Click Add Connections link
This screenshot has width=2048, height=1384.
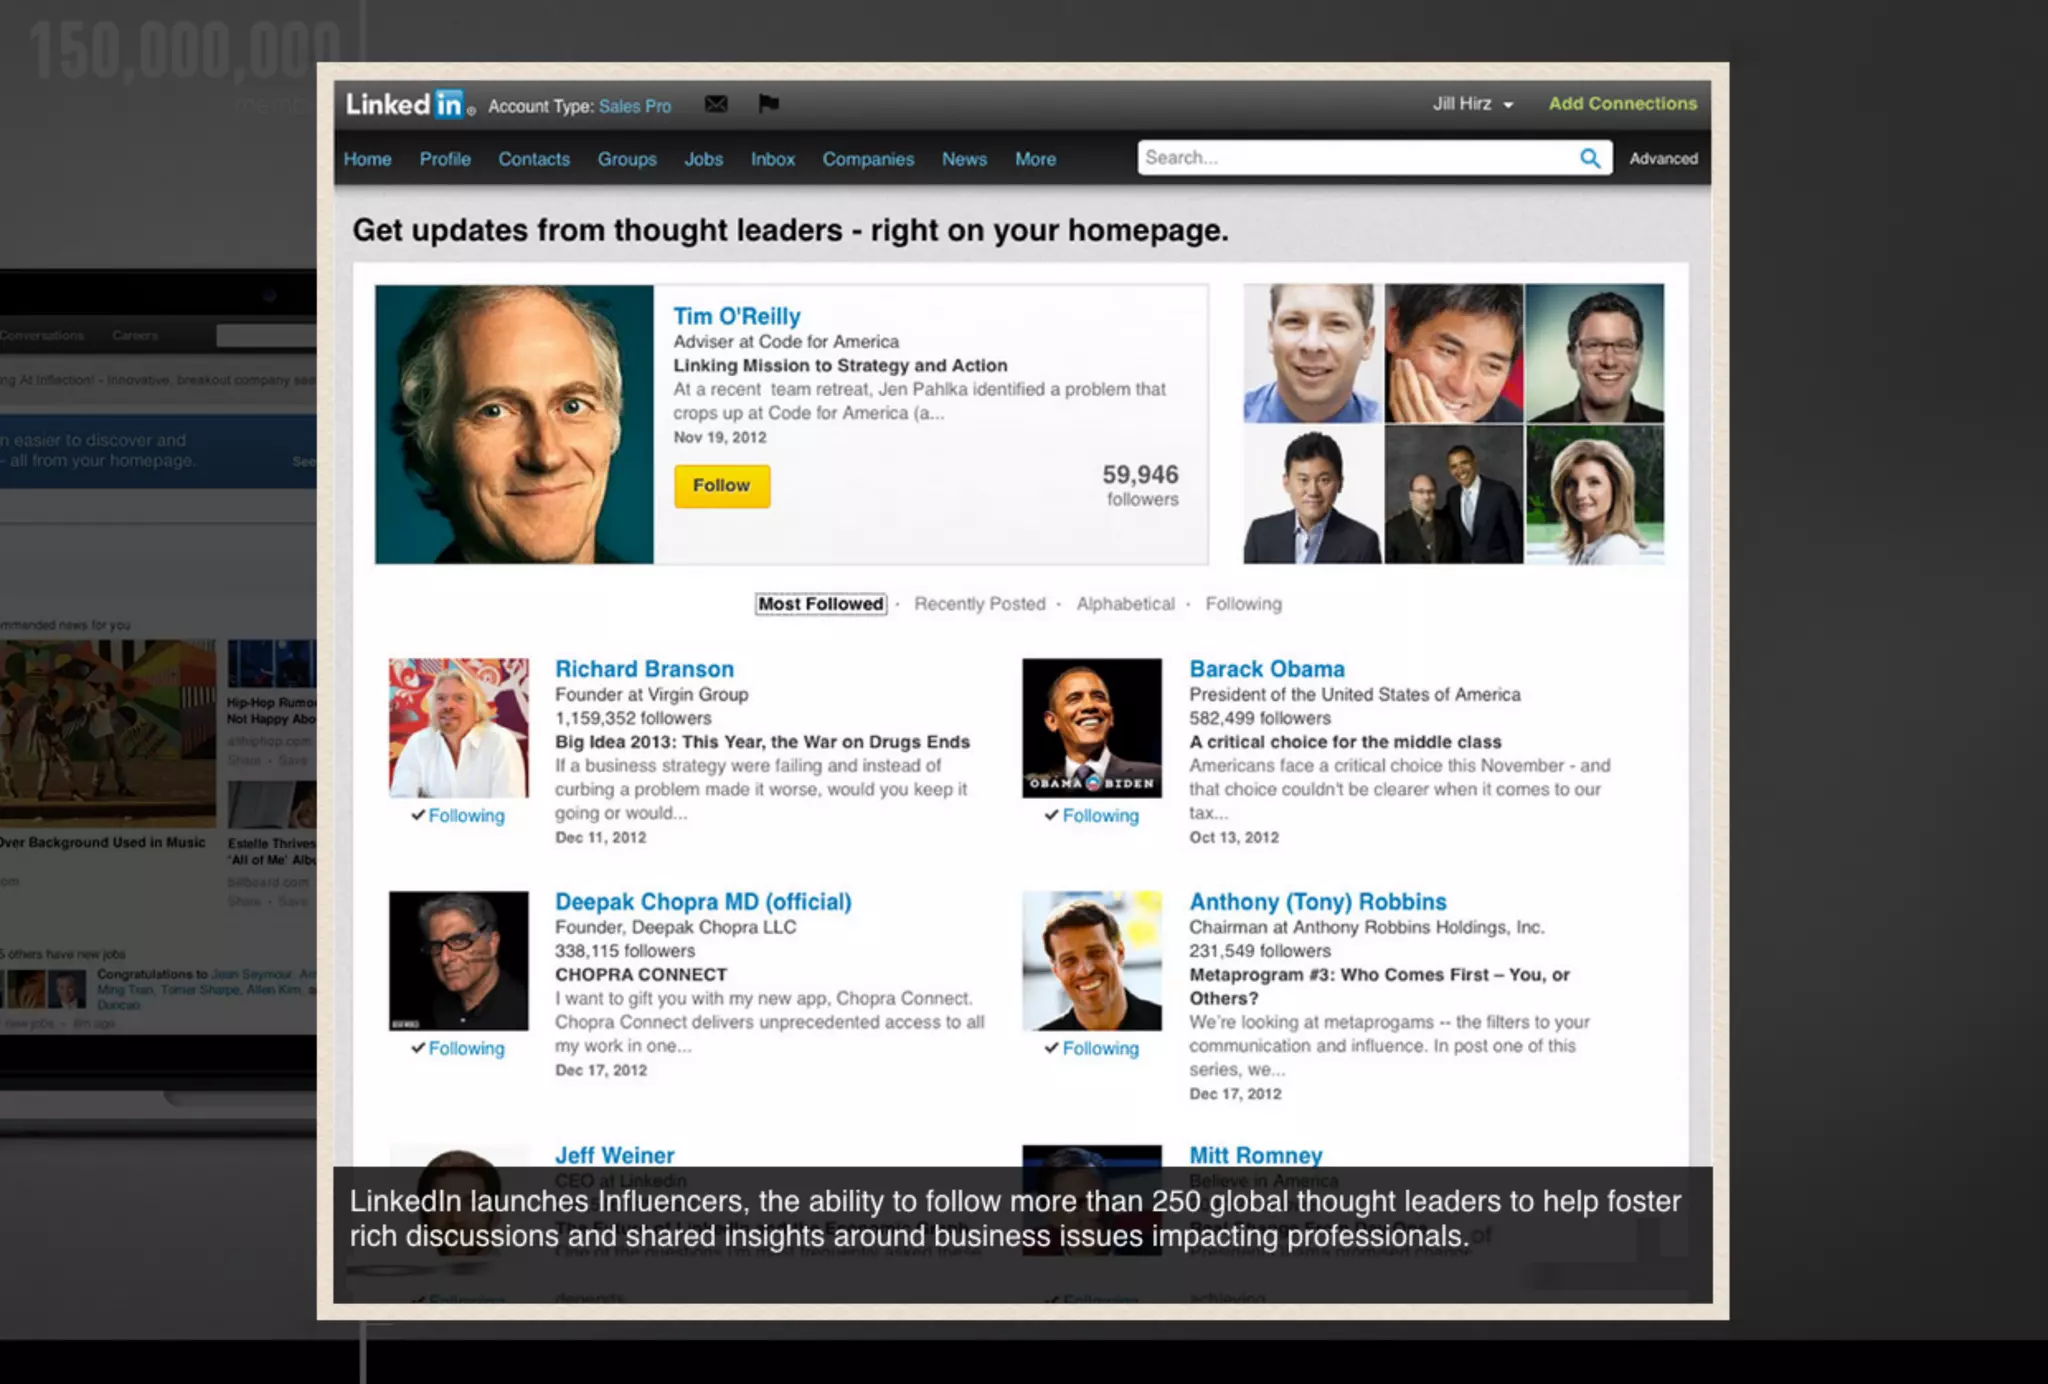(x=1622, y=104)
